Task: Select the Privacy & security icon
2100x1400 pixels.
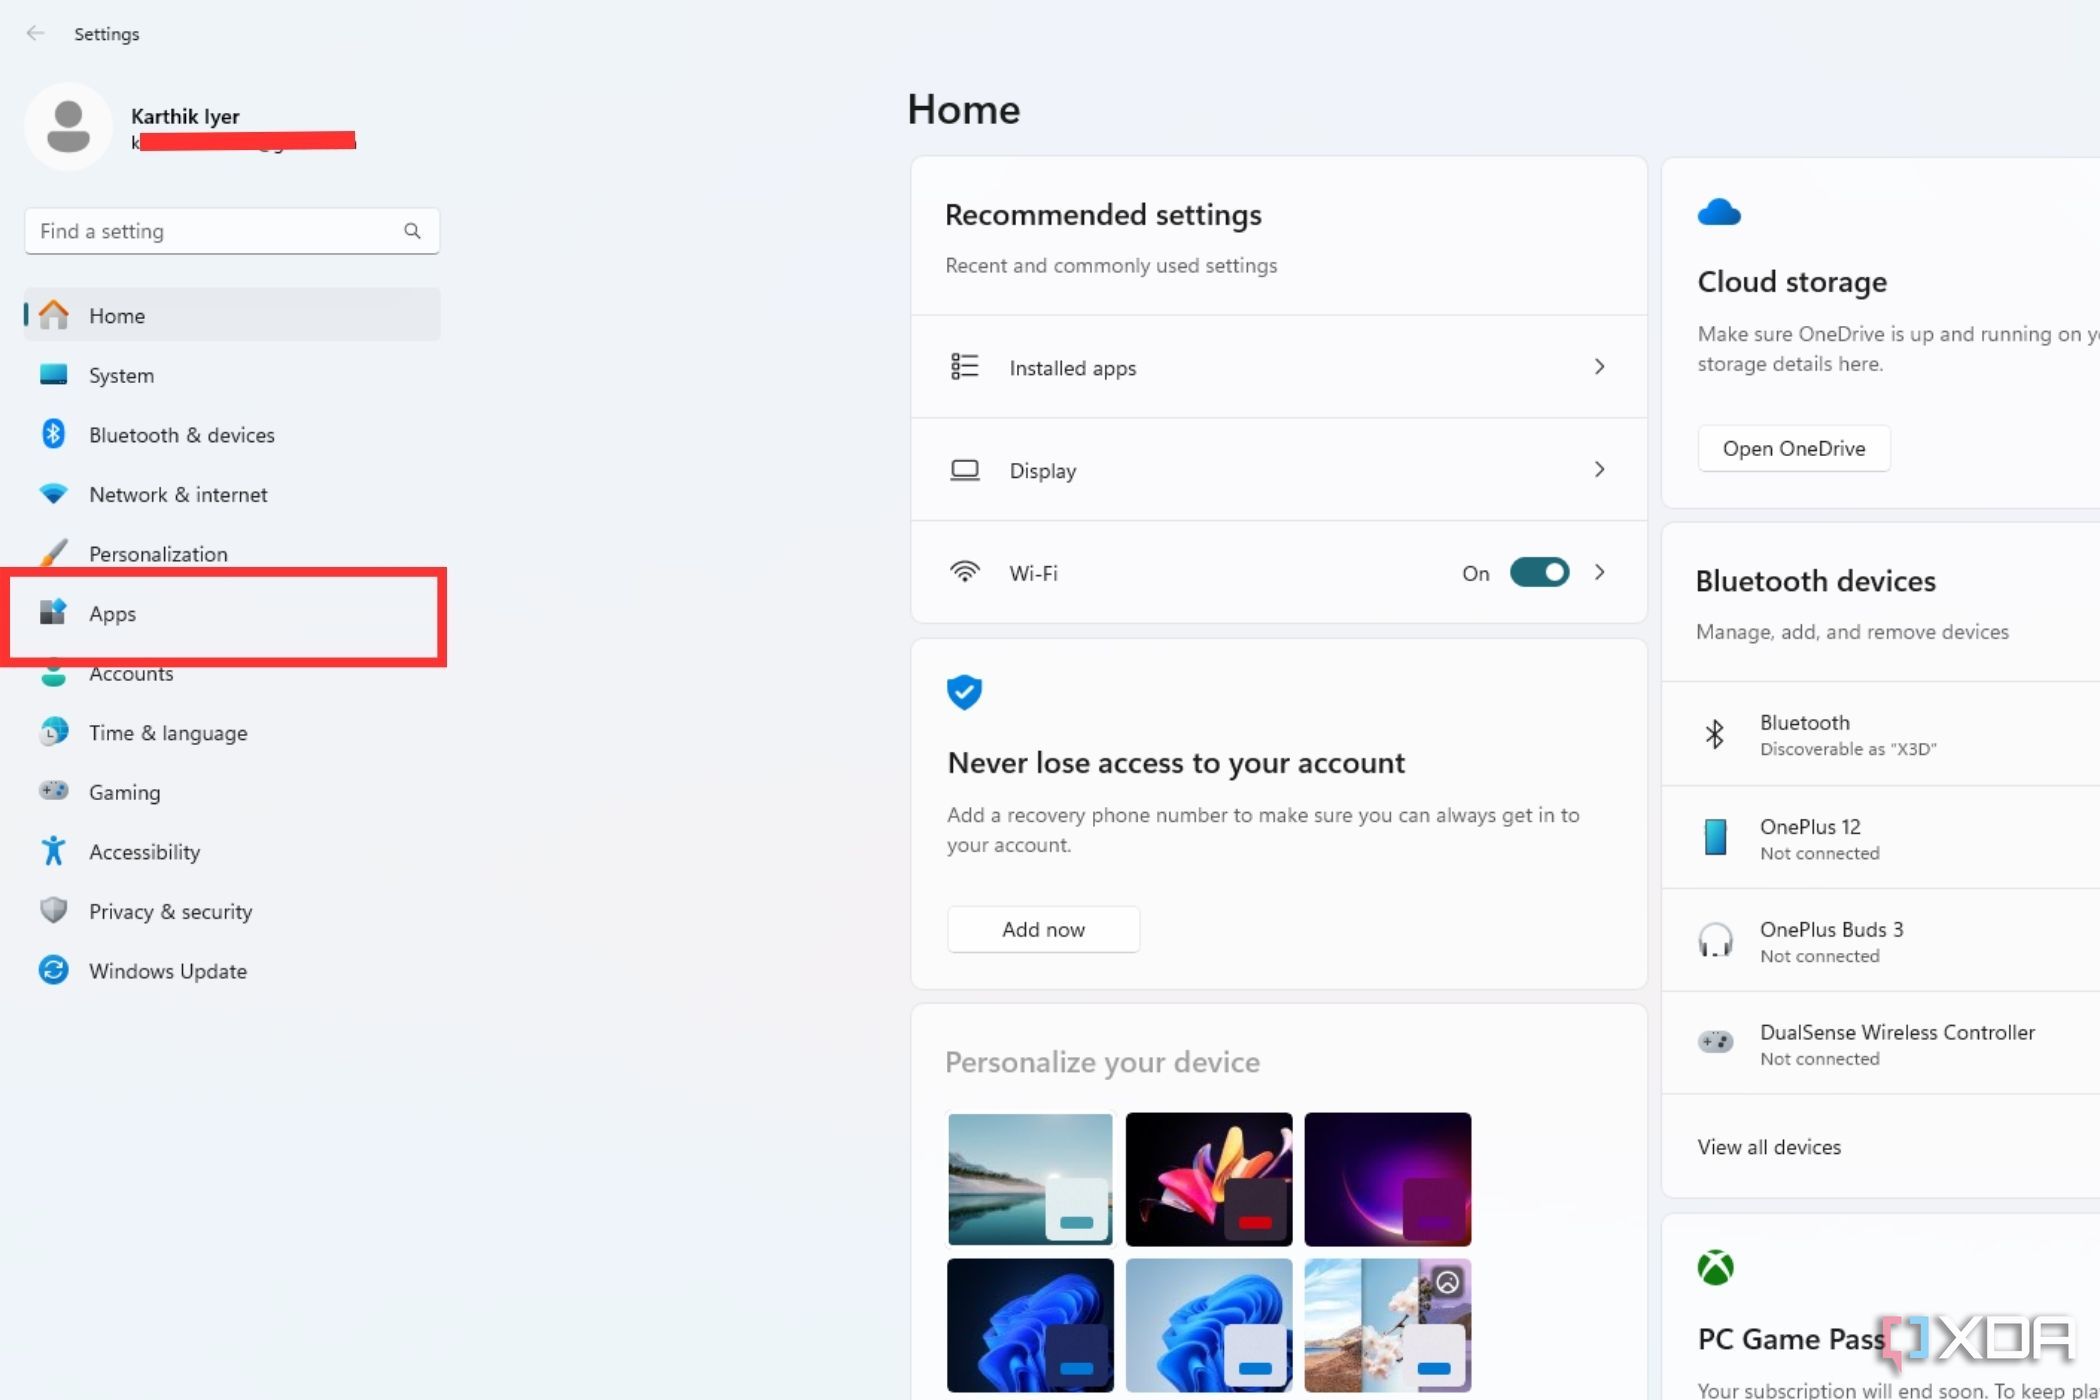Action: point(53,911)
